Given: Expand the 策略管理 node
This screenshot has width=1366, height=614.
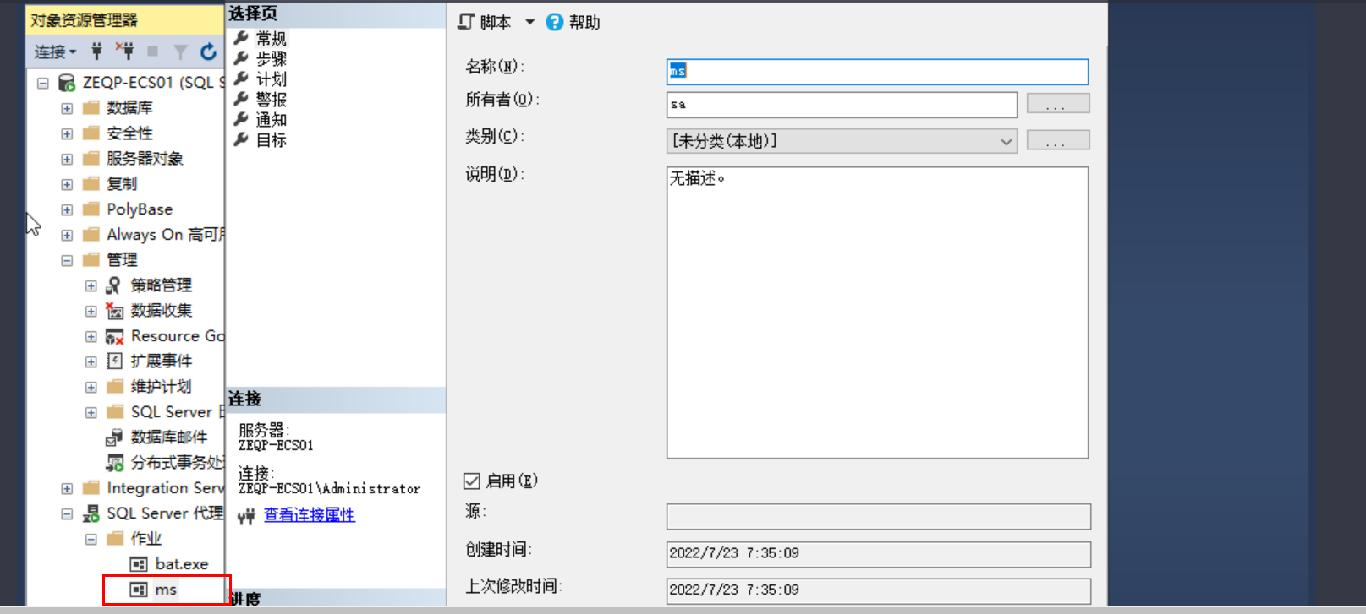Looking at the screenshot, I should 91,285.
